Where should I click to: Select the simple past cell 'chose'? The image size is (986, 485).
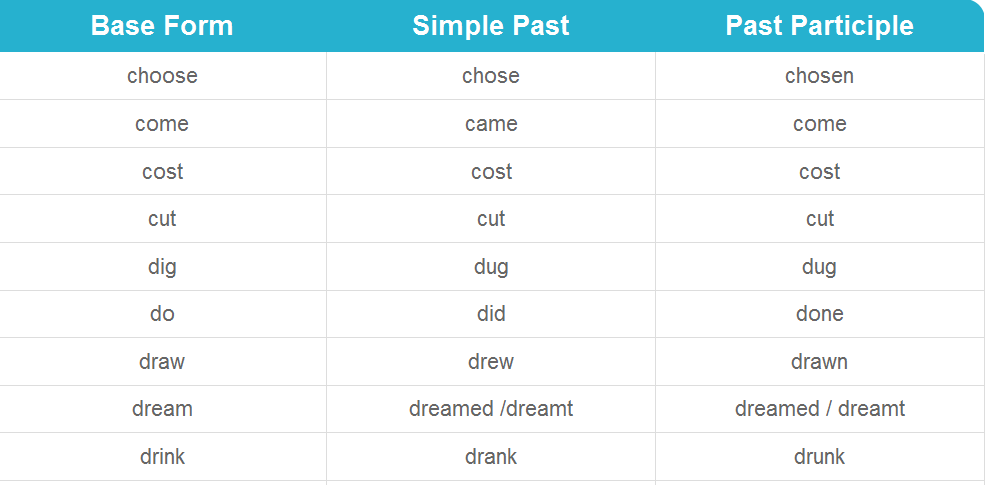pyautogui.click(x=491, y=75)
